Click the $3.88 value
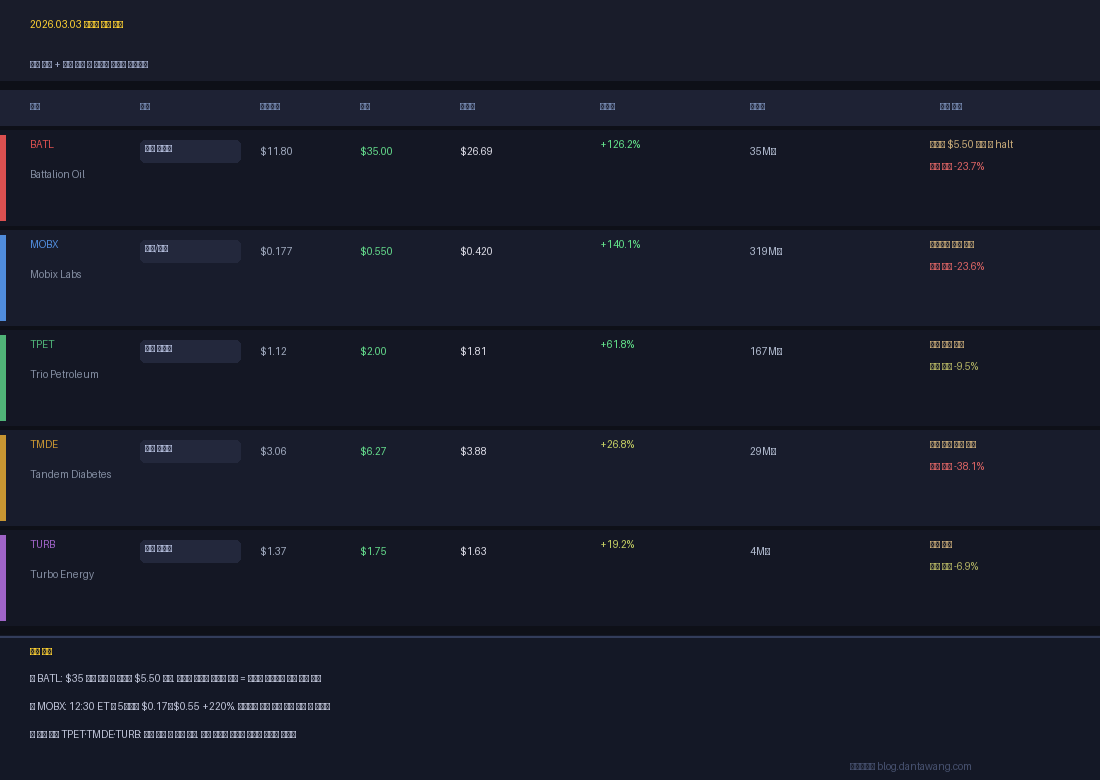Viewport: 1100px width, 780px height. tap(474, 452)
